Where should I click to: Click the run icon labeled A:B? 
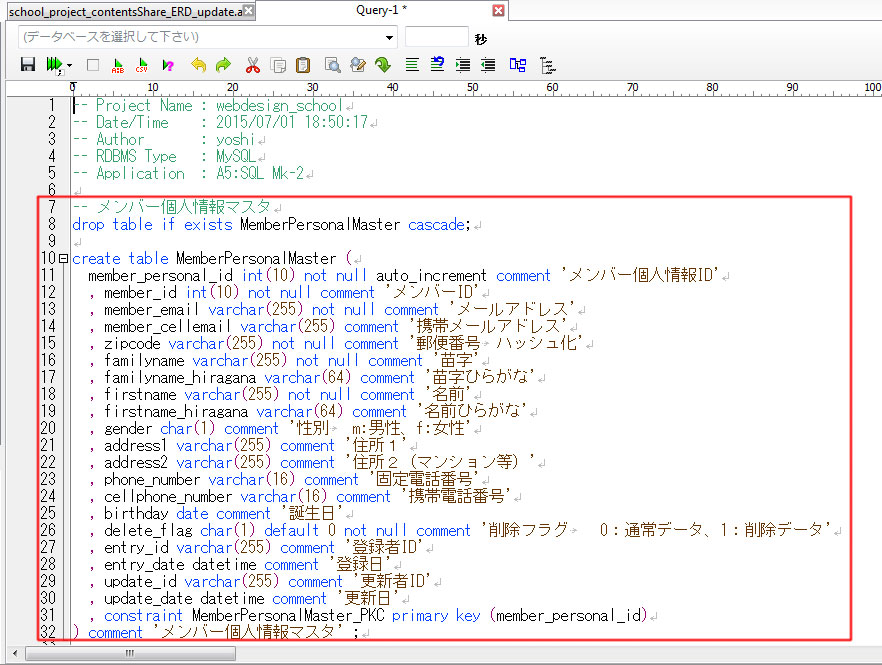click(118, 65)
